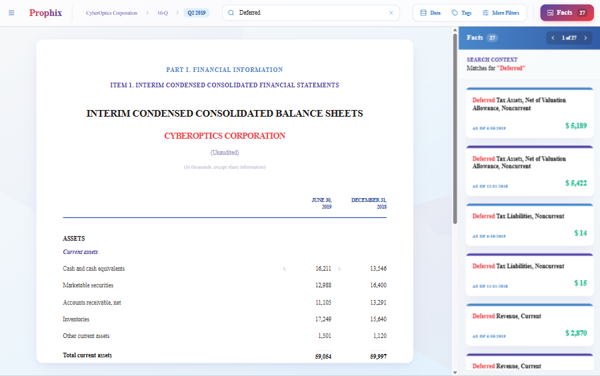Click the Cash and cash equivalents label
The height and width of the screenshot is (376, 600).
[x=94, y=269]
